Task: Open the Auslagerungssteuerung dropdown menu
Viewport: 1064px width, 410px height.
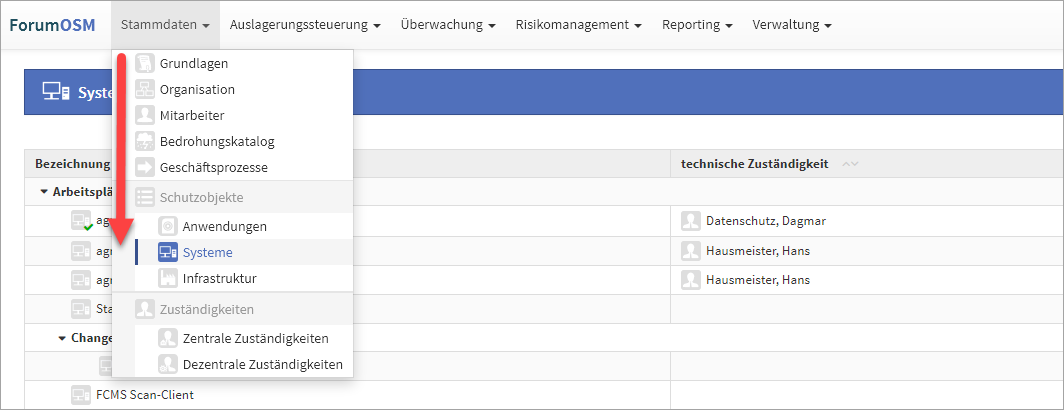Action: click(304, 24)
